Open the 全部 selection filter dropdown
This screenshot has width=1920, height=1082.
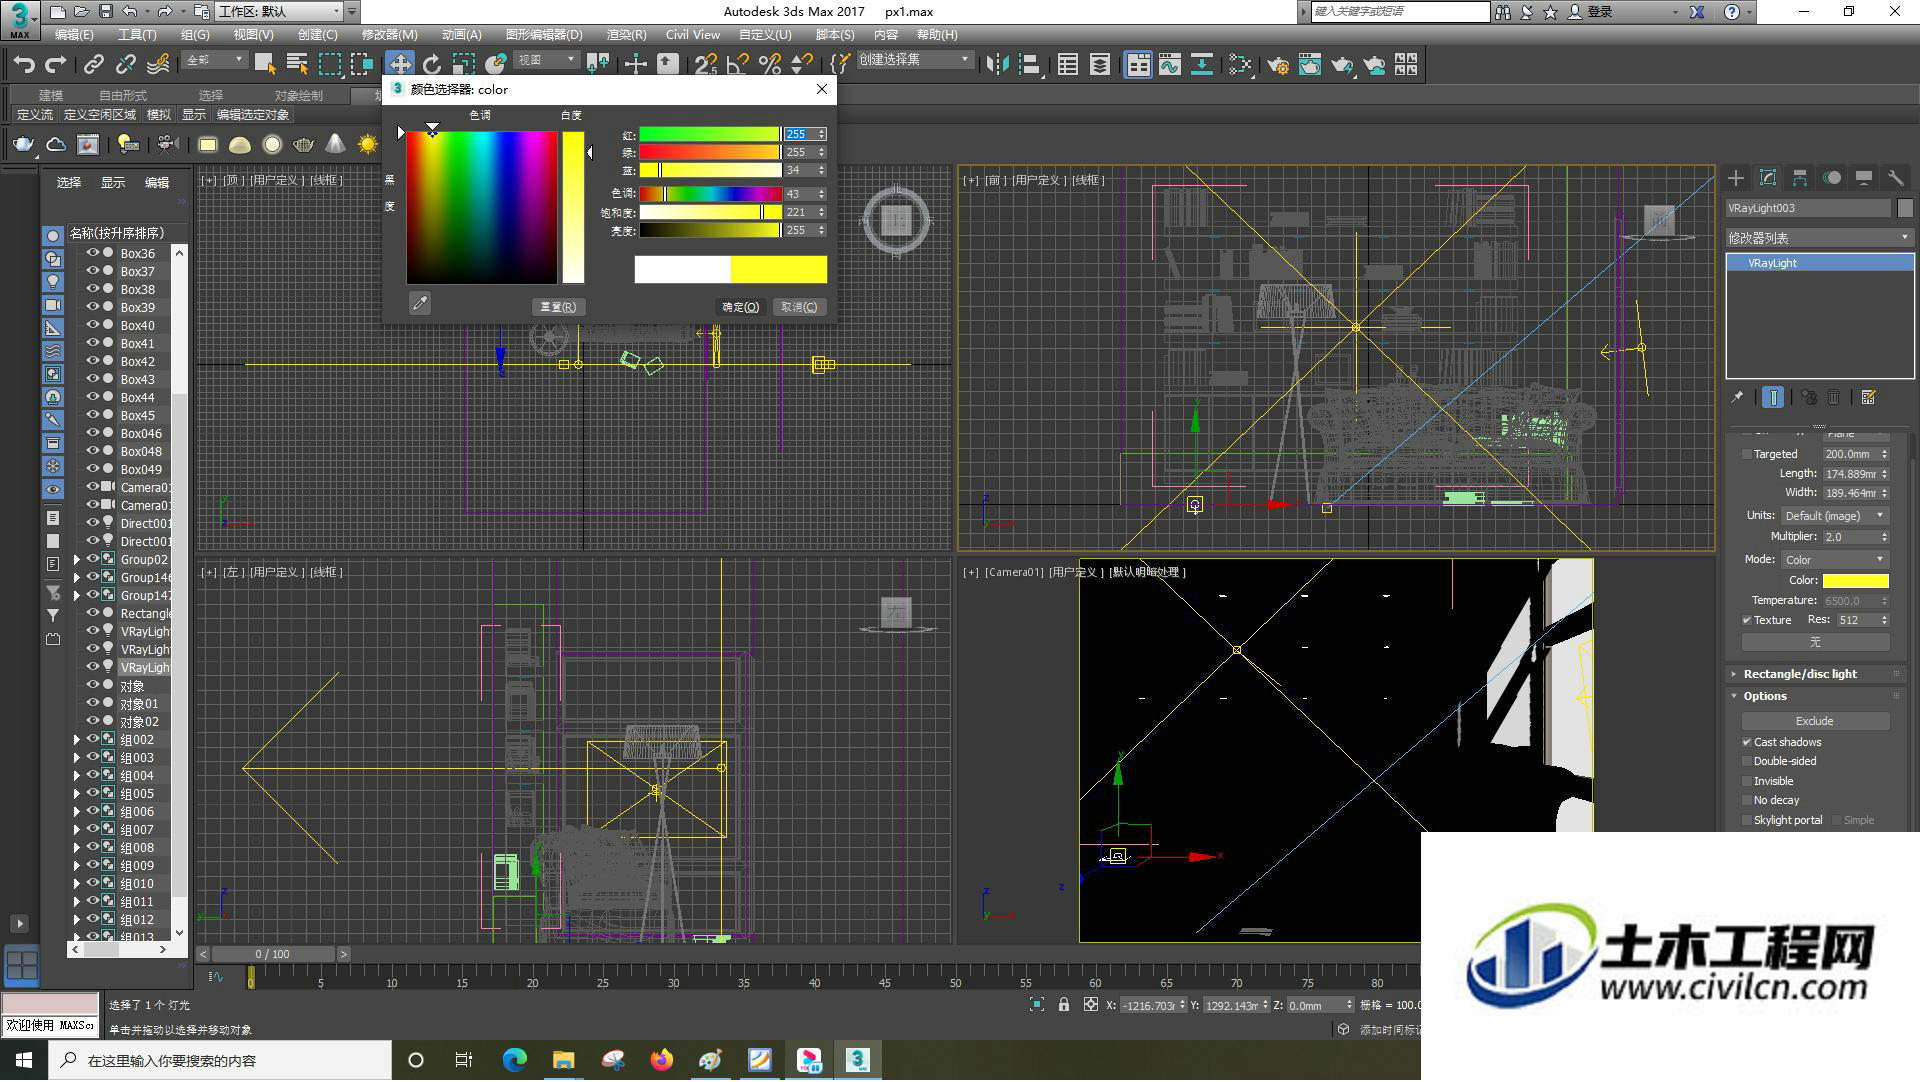point(214,60)
